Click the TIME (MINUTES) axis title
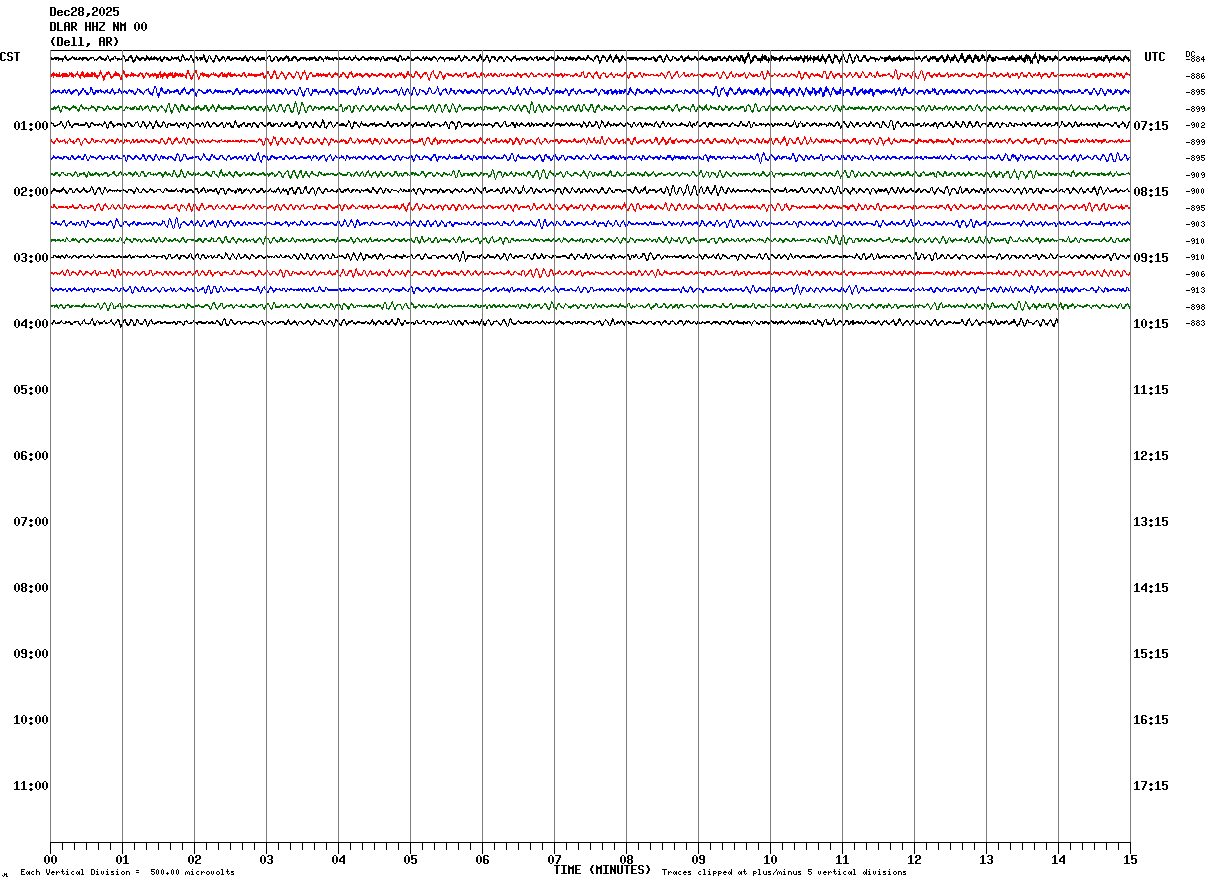The height and width of the screenshot is (886, 1210). click(x=602, y=870)
